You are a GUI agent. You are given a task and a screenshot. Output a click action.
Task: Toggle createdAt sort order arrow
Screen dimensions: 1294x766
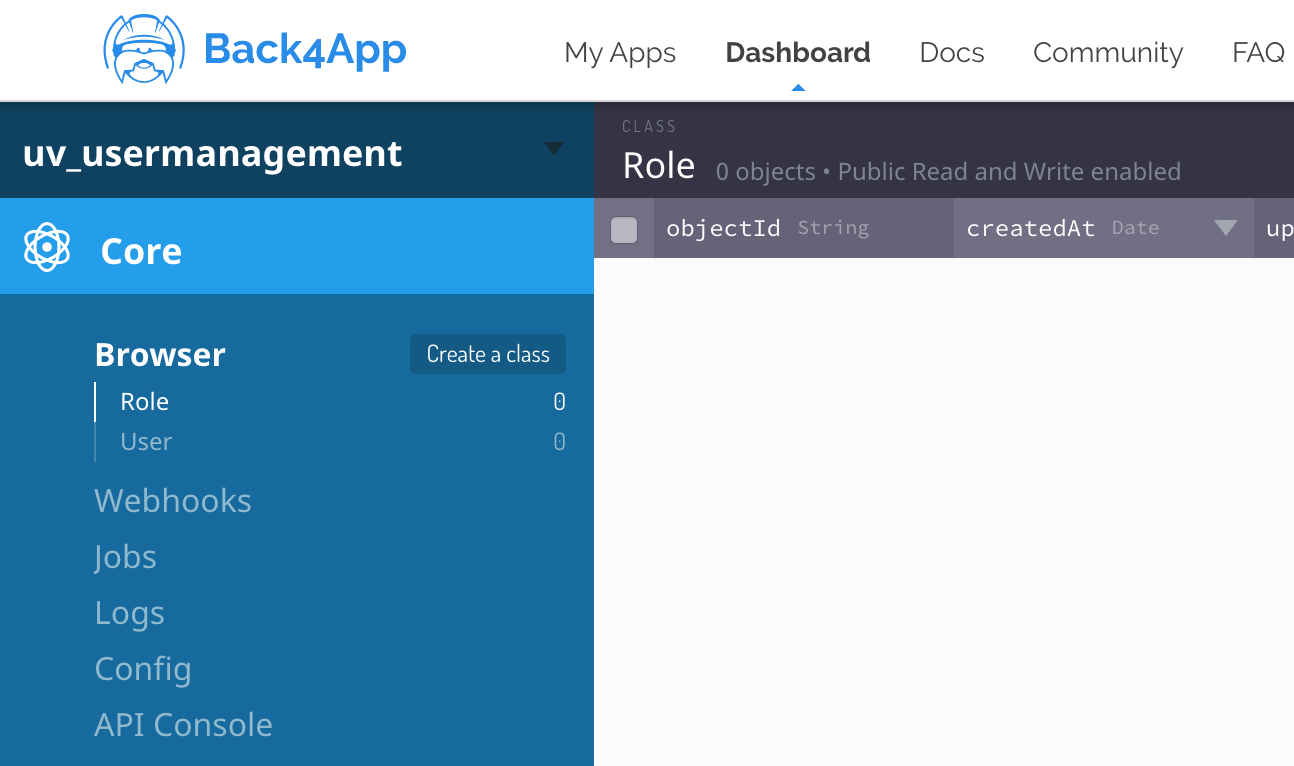pos(1226,228)
